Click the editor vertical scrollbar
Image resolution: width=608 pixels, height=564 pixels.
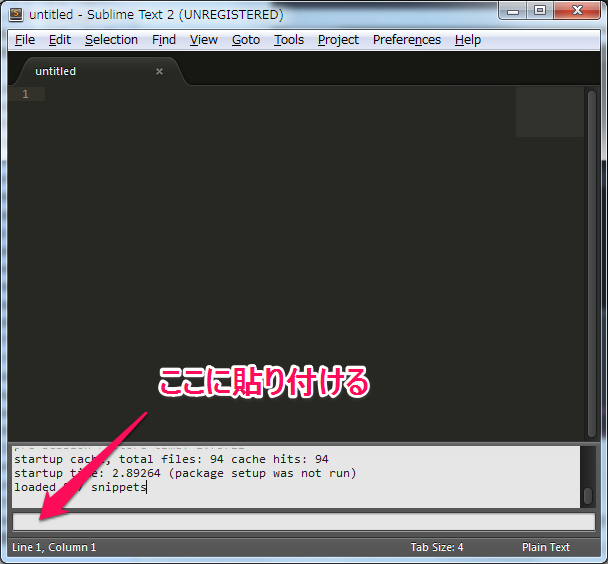(x=592, y=264)
